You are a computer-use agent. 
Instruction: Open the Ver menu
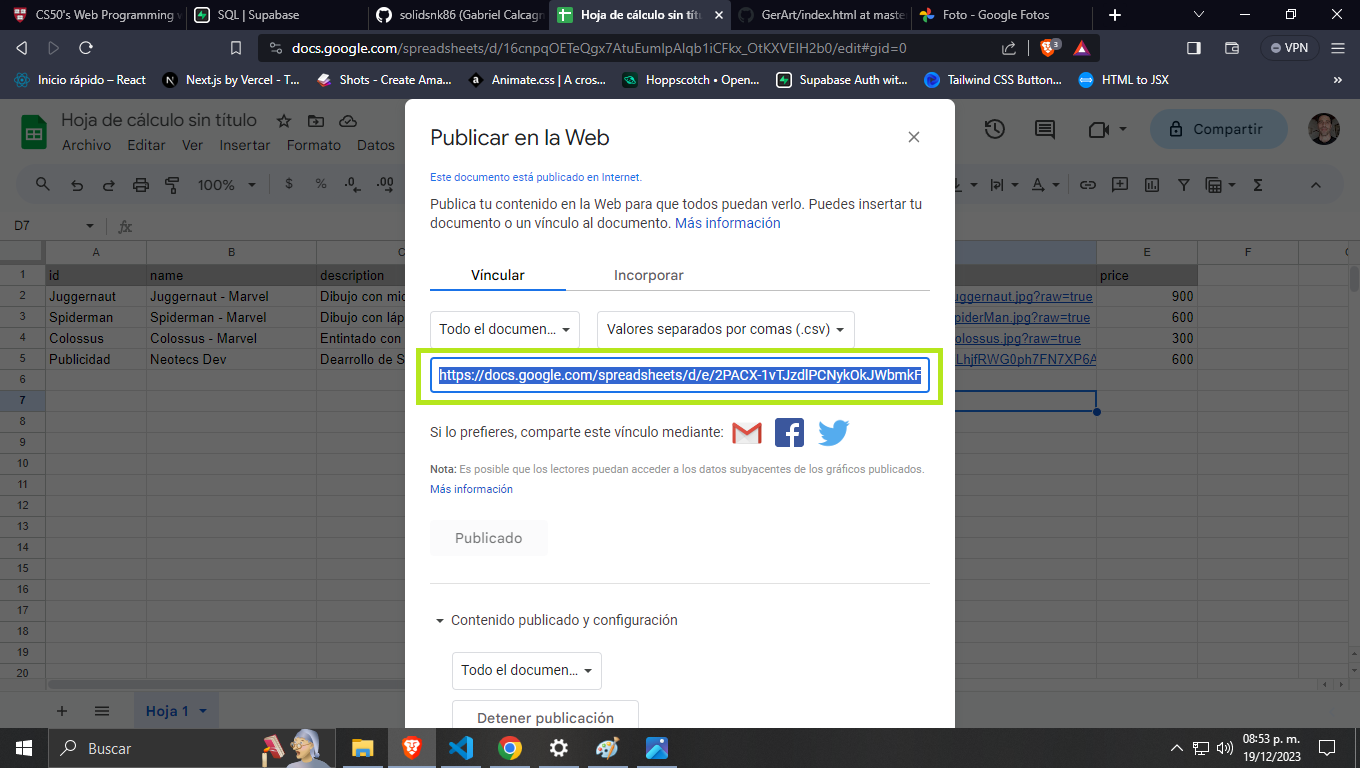192,145
